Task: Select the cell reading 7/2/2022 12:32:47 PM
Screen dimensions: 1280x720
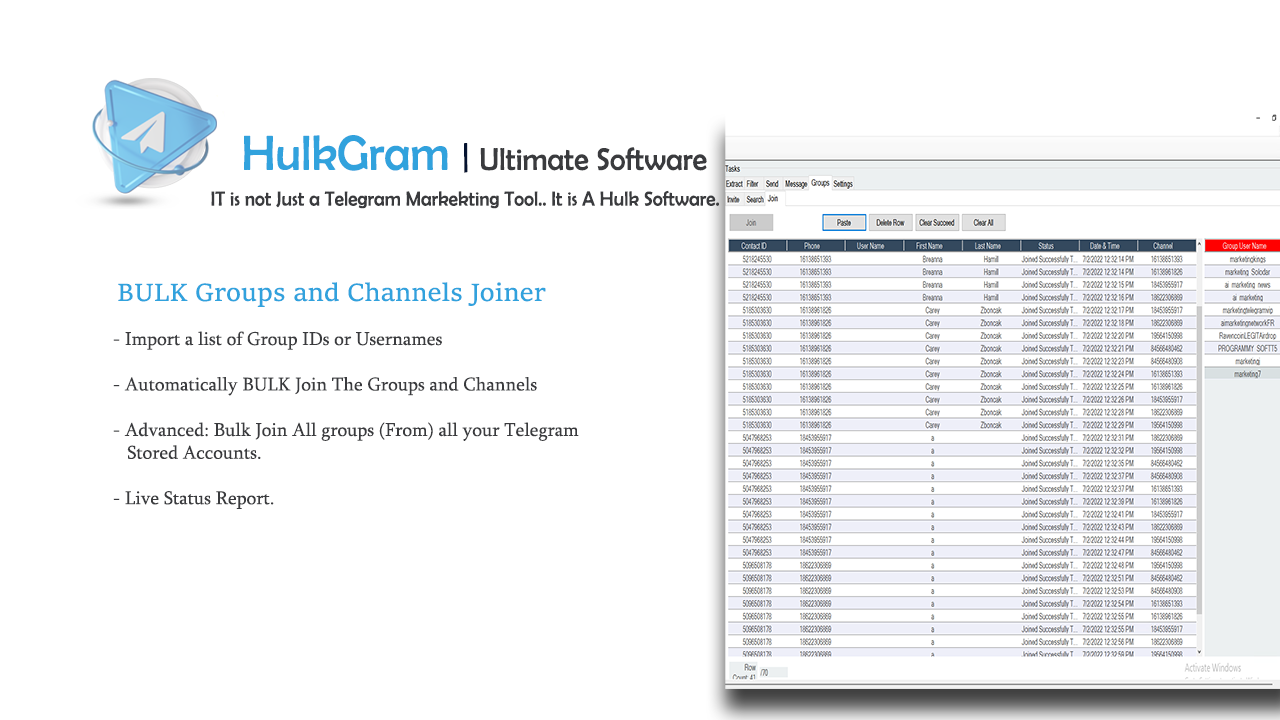Action: [1107, 552]
